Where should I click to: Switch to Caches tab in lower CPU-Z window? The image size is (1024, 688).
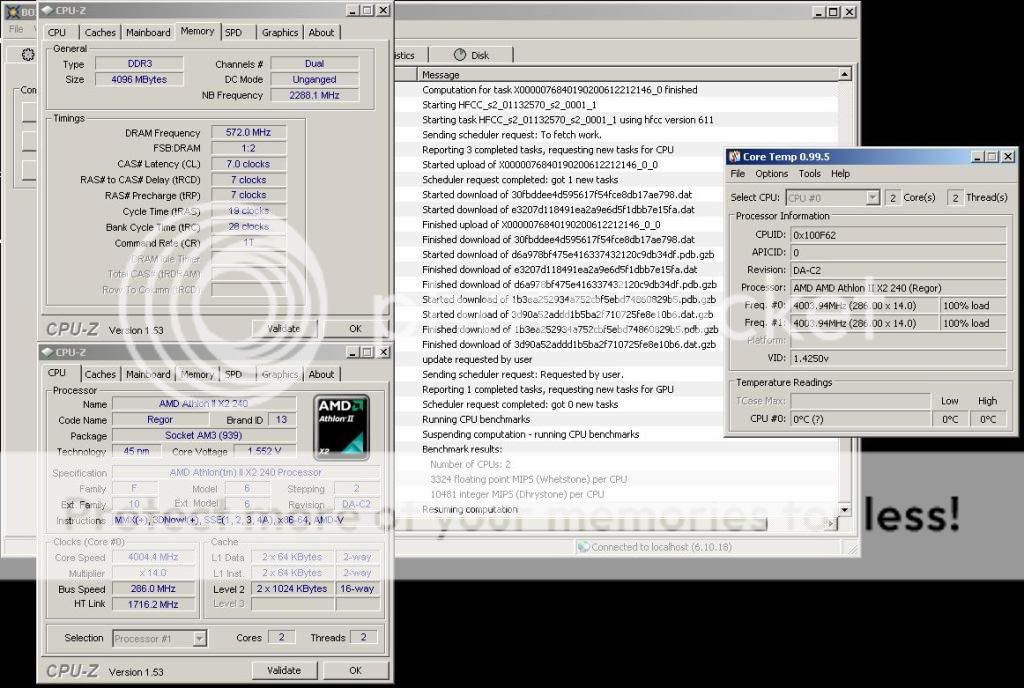pyautogui.click(x=100, y=374)
